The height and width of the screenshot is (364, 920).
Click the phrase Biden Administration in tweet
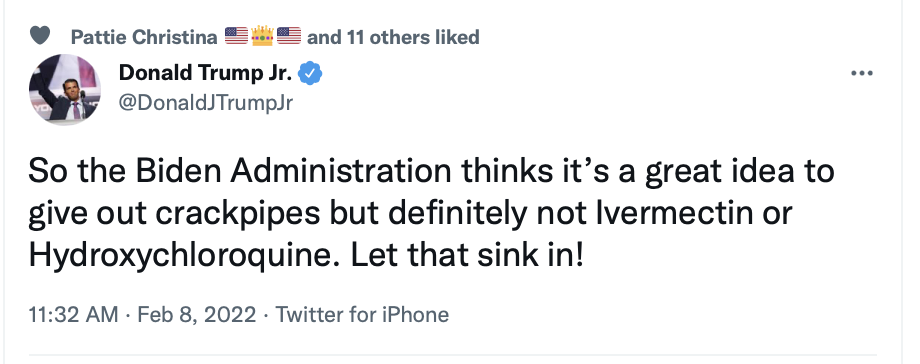(x=293, y=171)
